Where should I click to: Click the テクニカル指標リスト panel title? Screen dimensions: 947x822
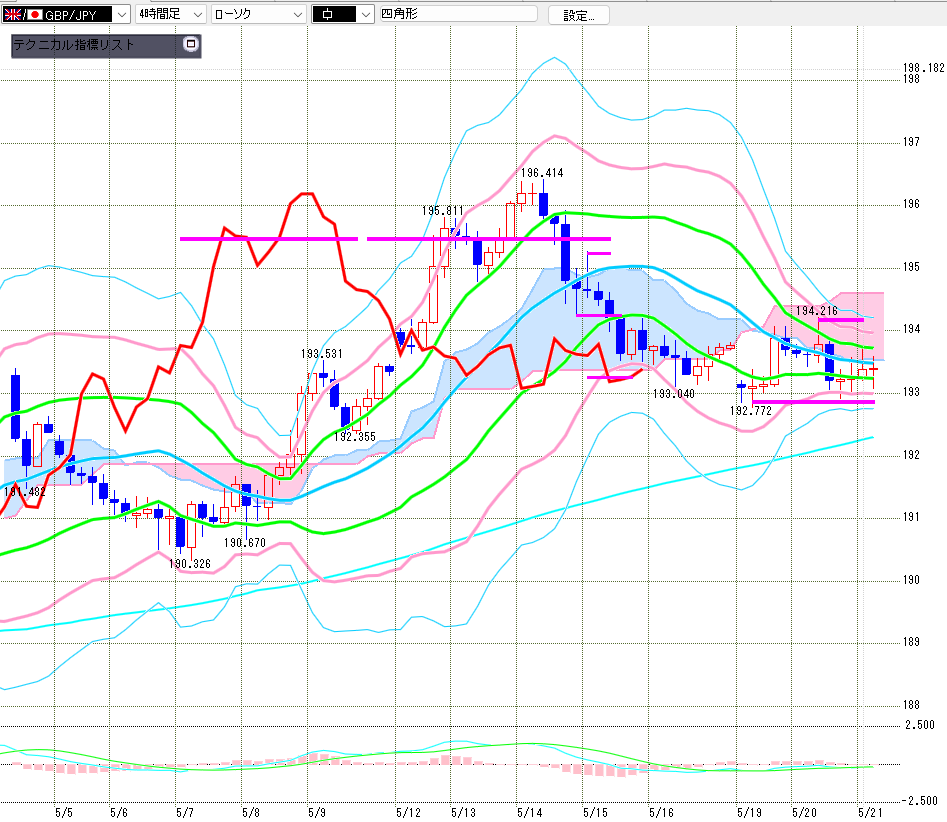[74, 45]
